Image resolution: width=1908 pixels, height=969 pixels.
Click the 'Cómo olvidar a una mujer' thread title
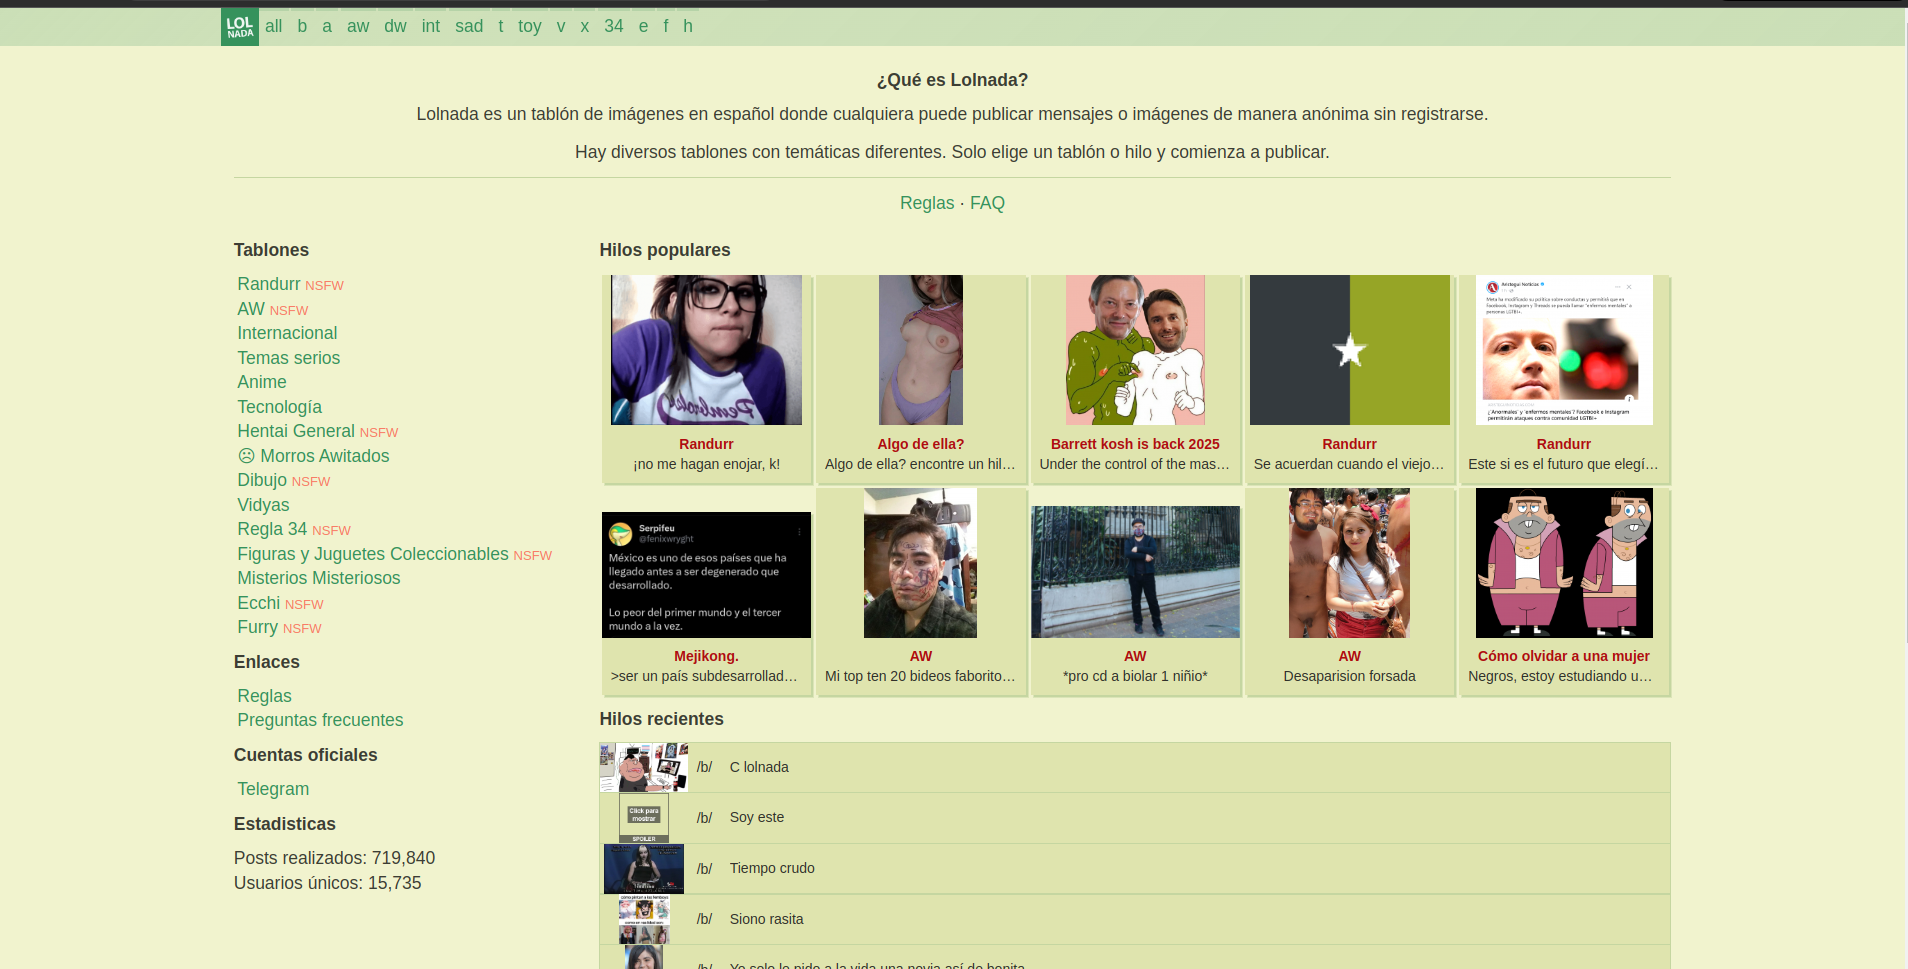click(x=1563, y=656)
